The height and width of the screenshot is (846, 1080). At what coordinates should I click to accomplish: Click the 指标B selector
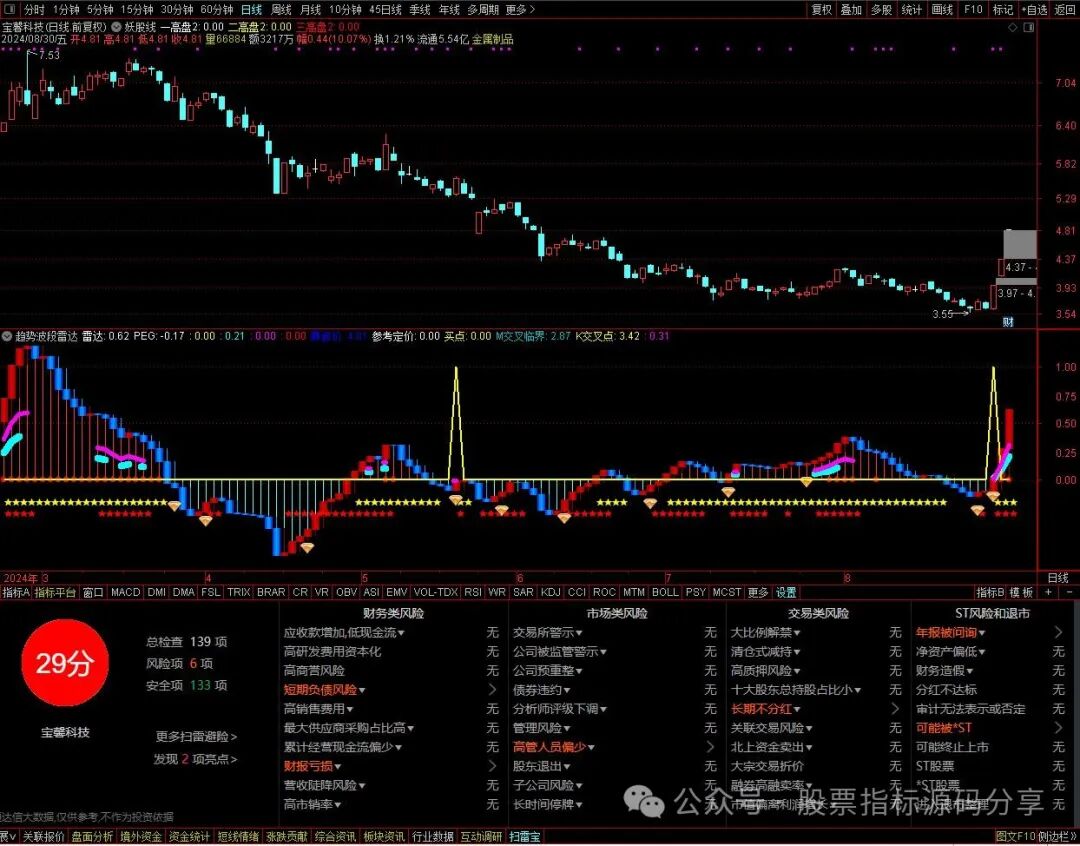[x=990, y=592]
